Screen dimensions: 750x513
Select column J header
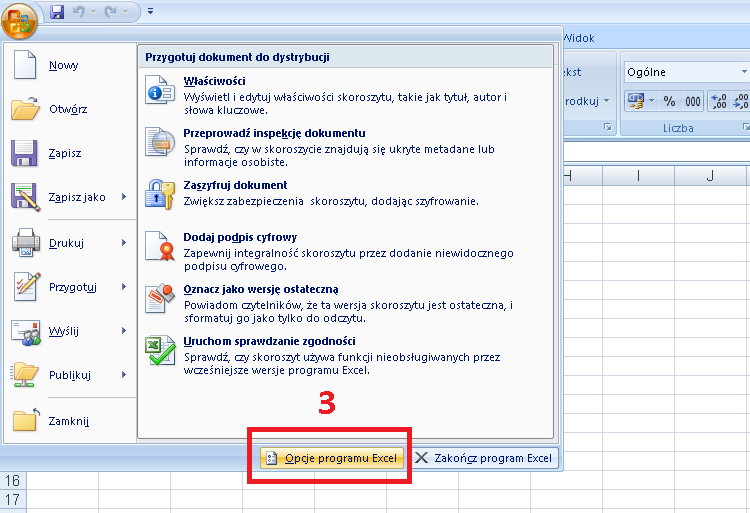coord(710,175)
